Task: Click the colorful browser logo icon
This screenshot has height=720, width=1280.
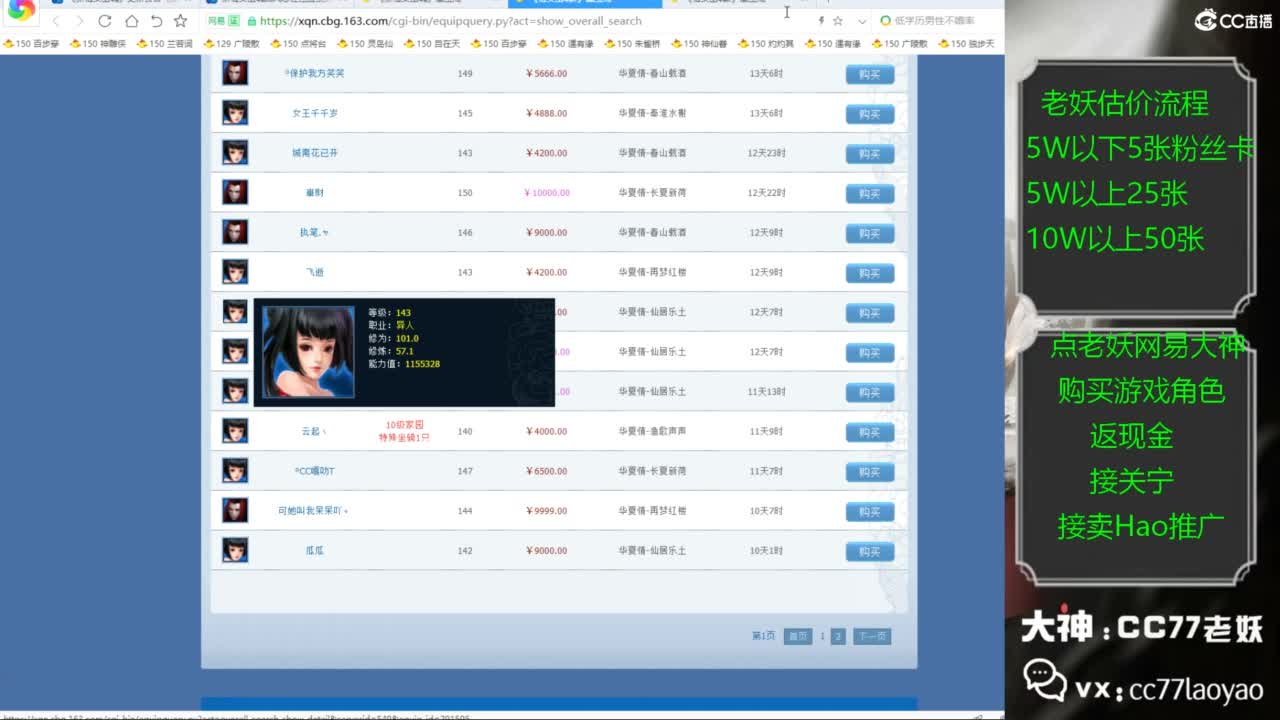Action: pos(21,10)
